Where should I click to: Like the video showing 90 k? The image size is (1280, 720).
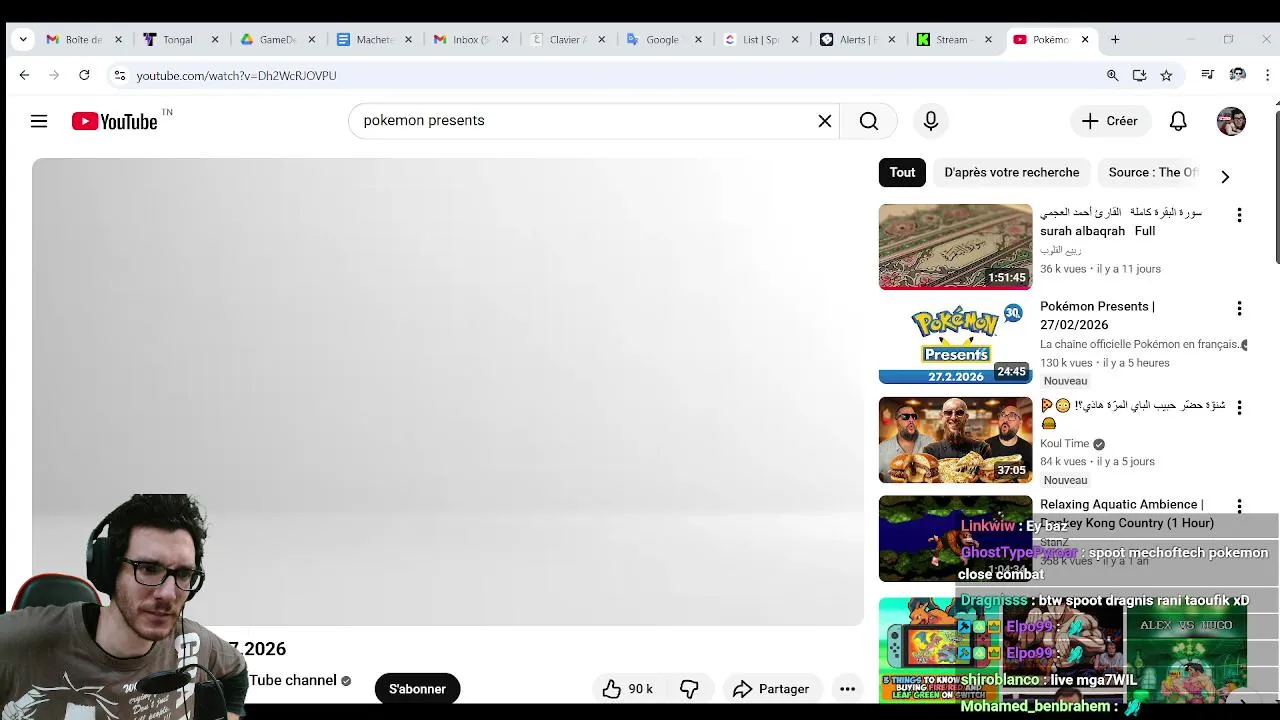pos(628,689)
